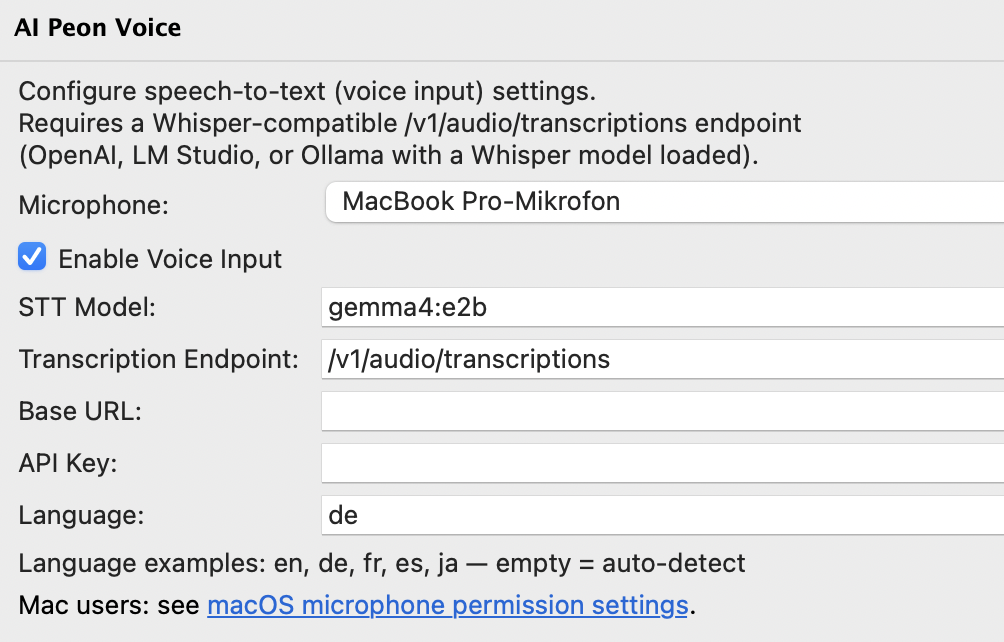Click the "API Key:" label
Screen dimensions: 1004x642
coord(68,463)
